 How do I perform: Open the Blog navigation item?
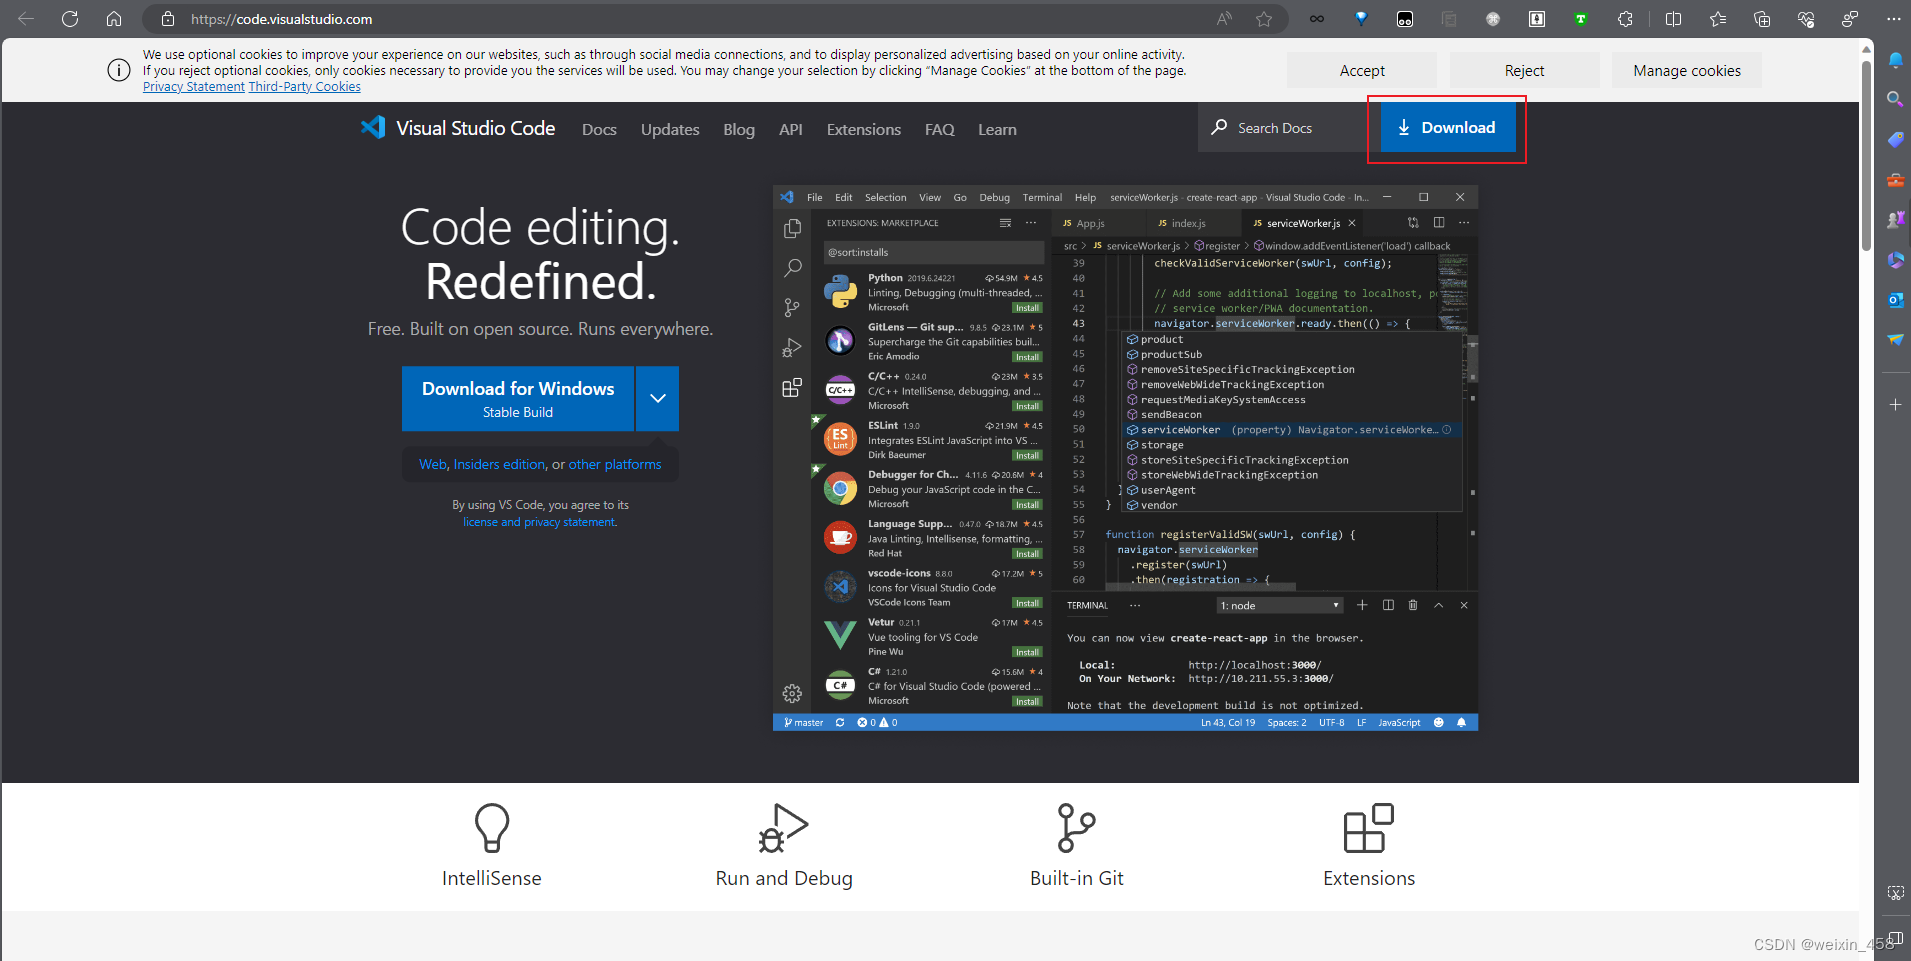(739, 130)
